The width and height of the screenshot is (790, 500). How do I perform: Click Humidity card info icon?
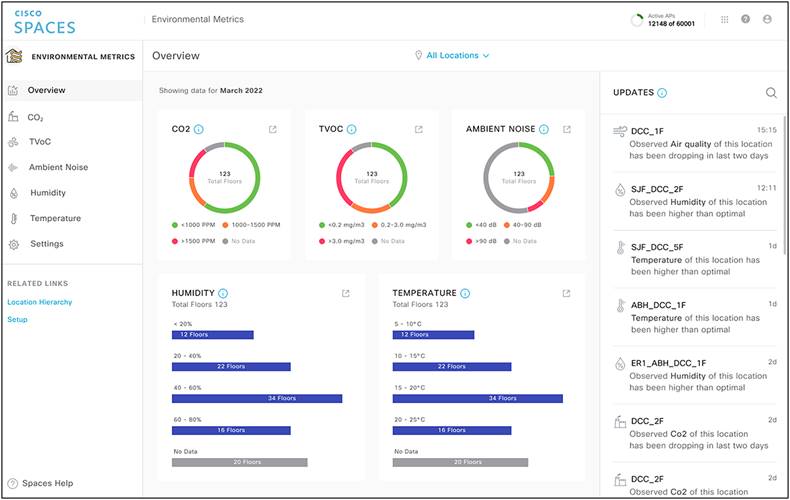[x=223, y=293]
